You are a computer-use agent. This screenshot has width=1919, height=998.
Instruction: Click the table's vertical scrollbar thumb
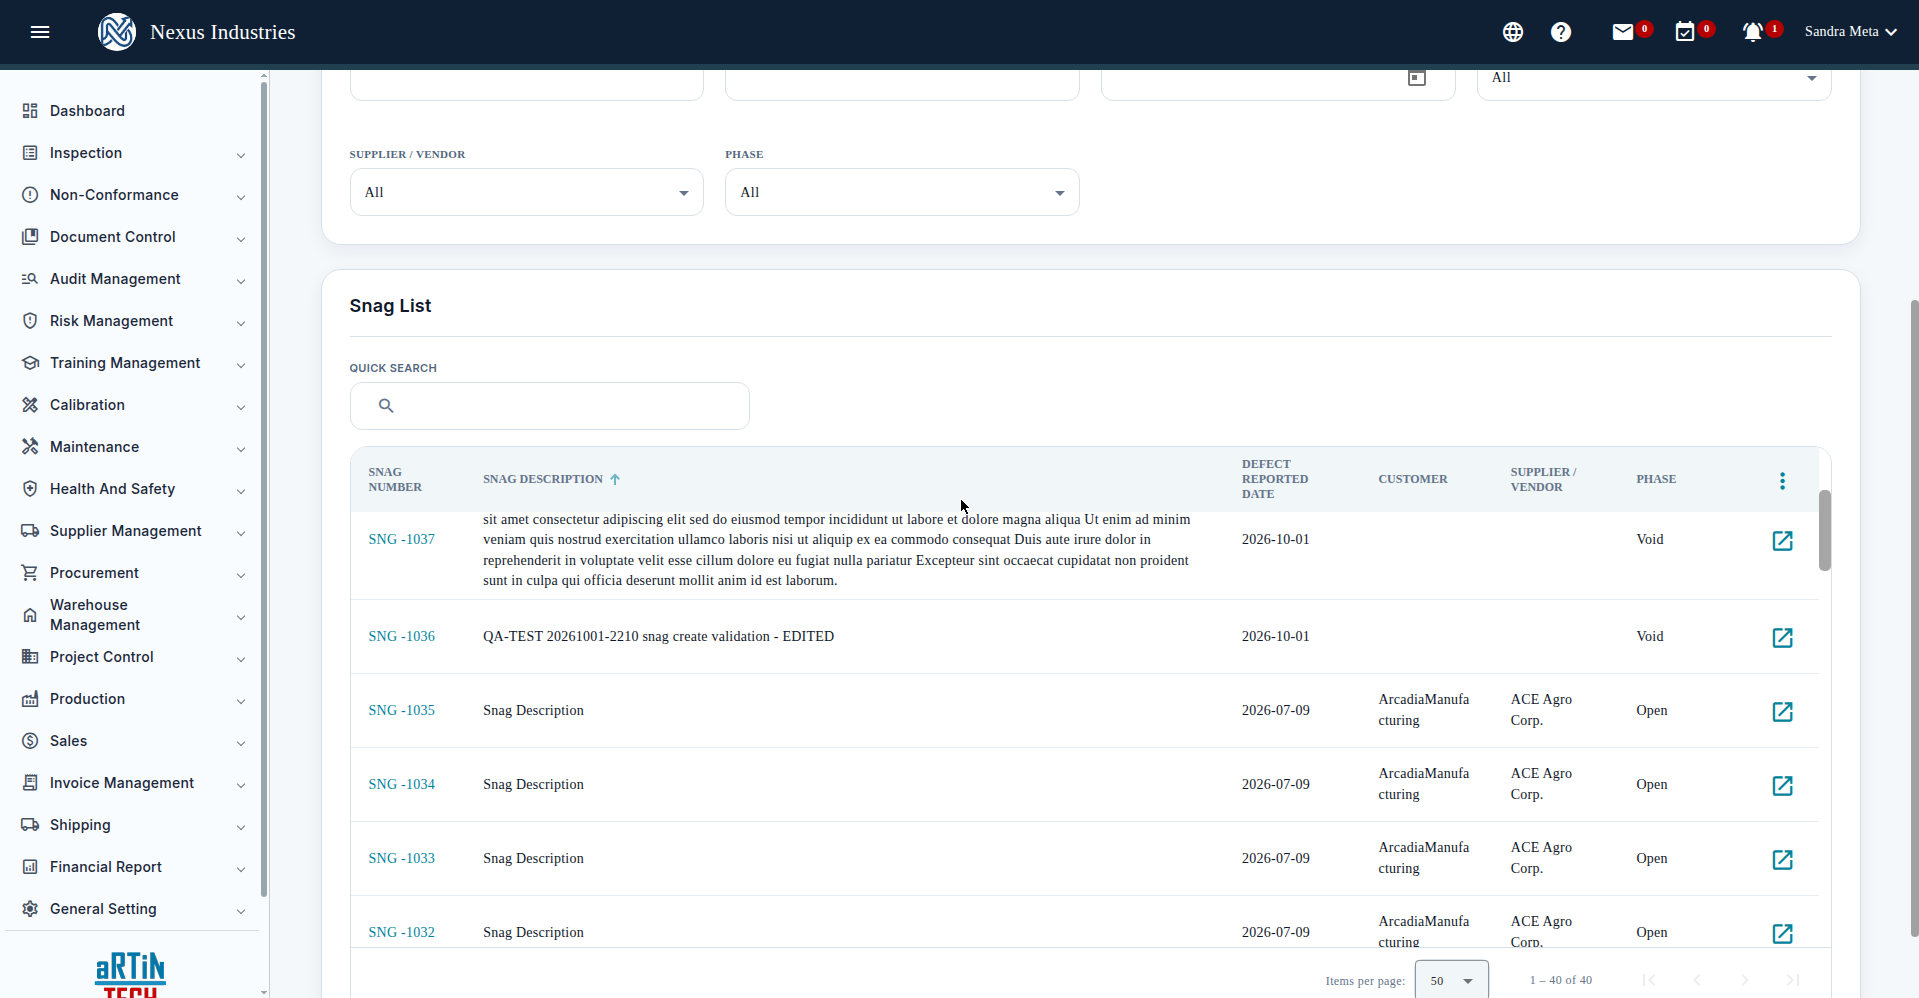(x=1824, y=530)
